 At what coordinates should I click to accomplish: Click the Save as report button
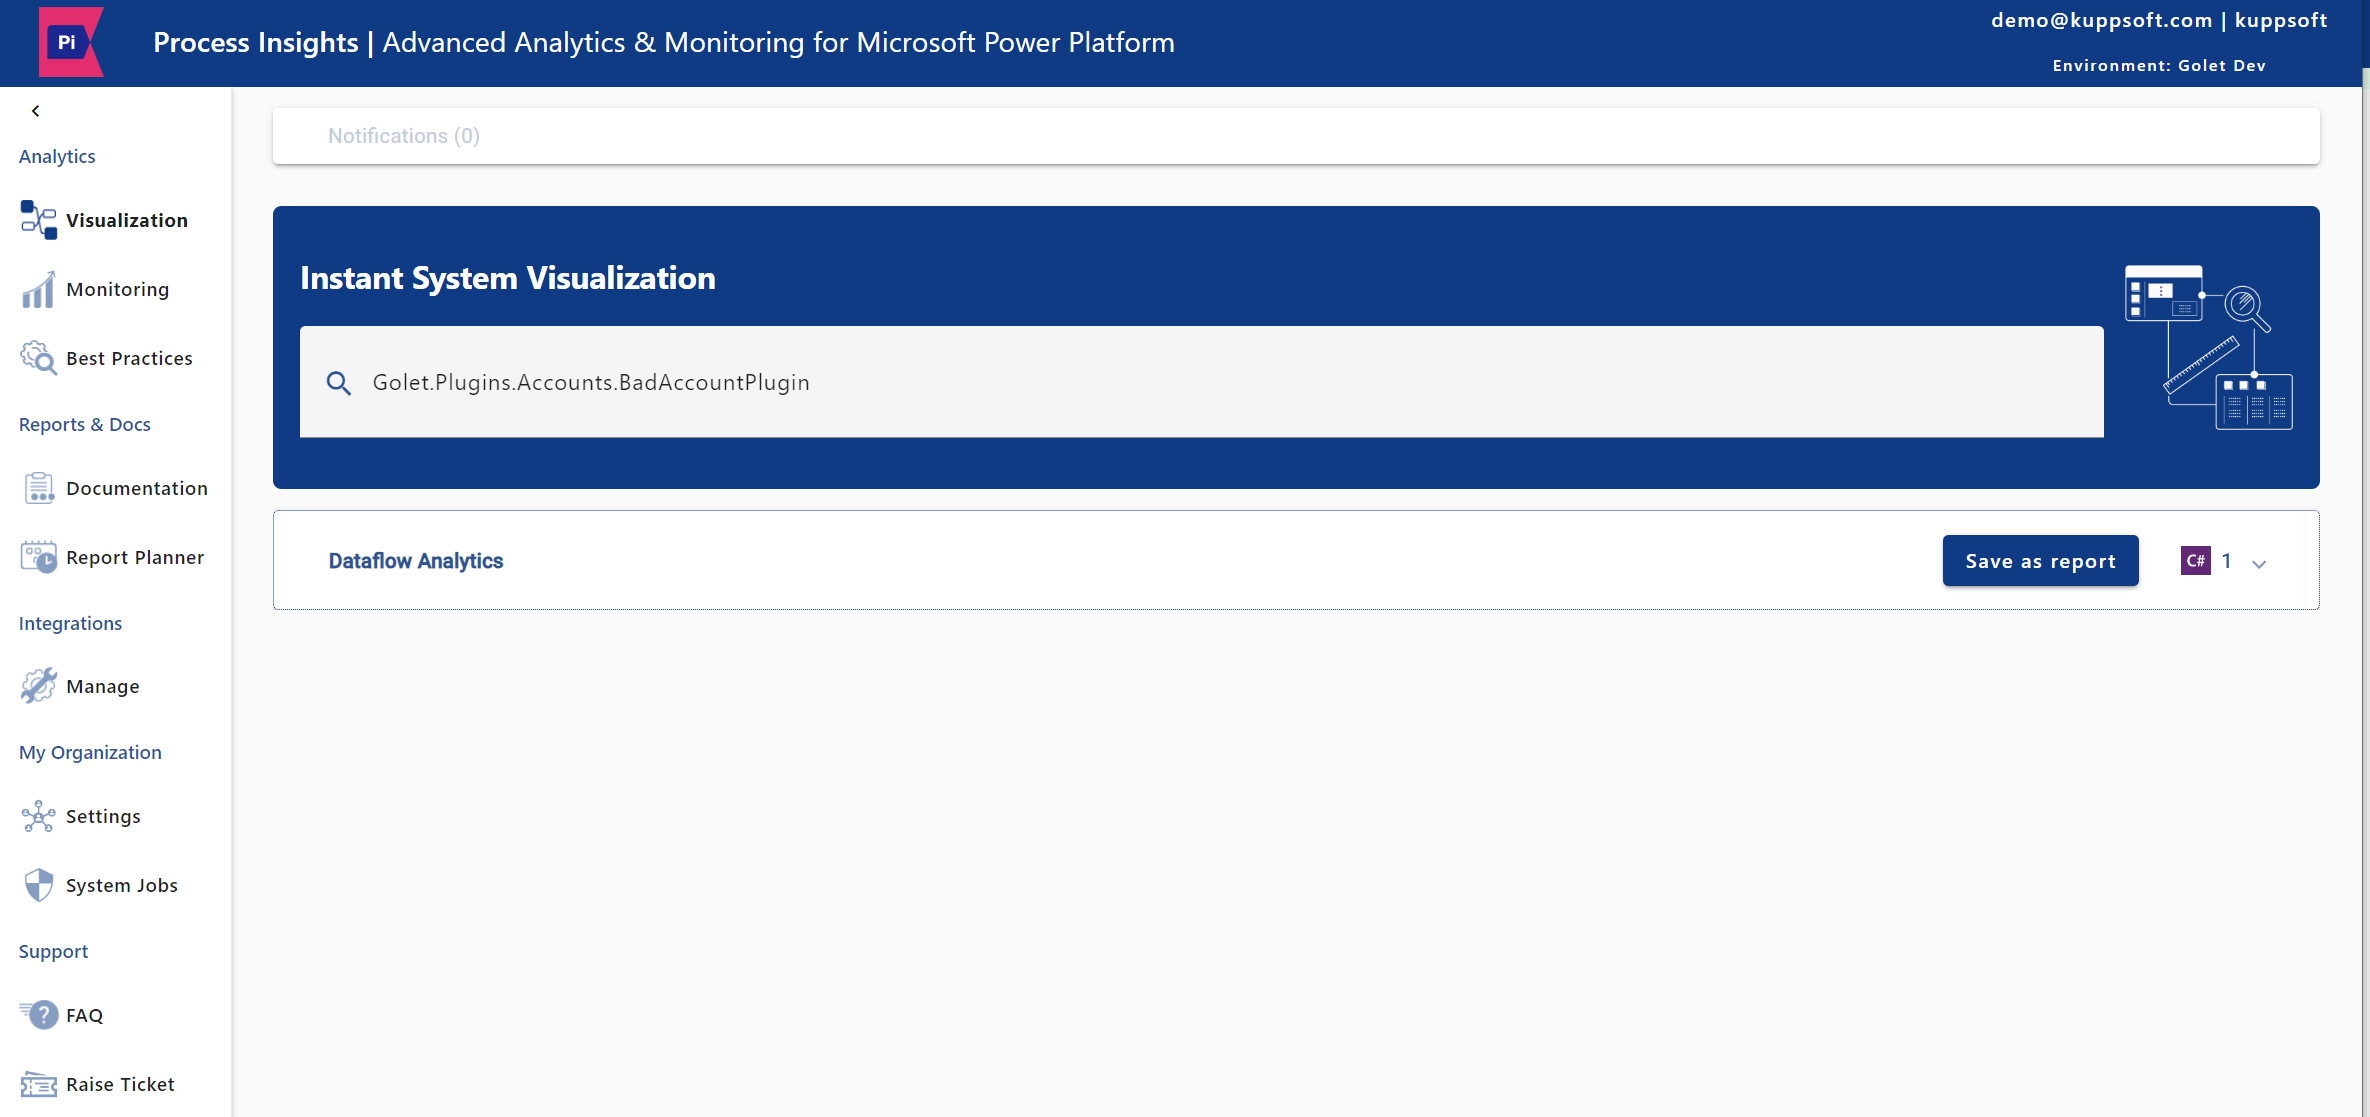(x=2040, y=561)
